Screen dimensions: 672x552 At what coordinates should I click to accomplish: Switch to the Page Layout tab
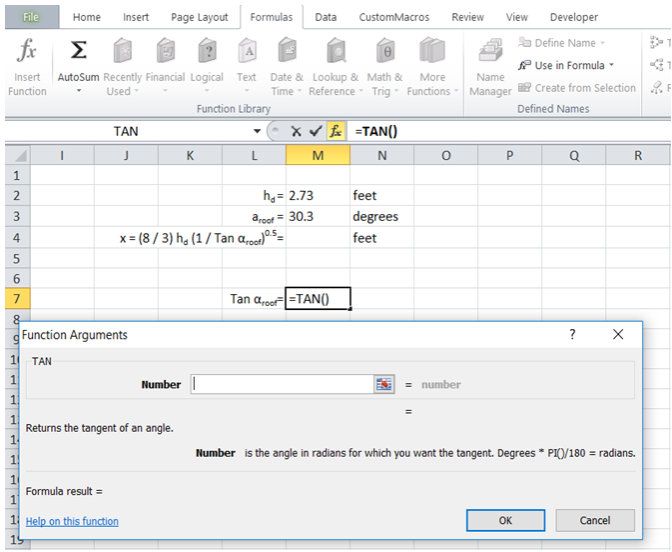[x=199, y=17]
